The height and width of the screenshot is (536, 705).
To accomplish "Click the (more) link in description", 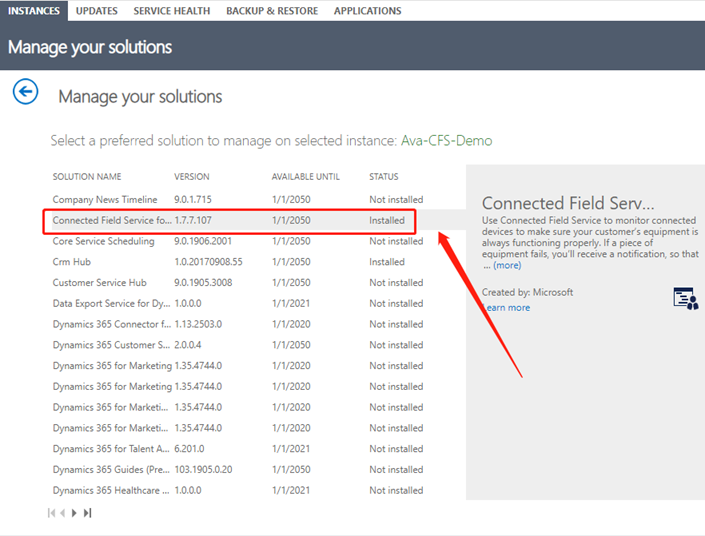I will pyautogui.click(x=507, y=265).
